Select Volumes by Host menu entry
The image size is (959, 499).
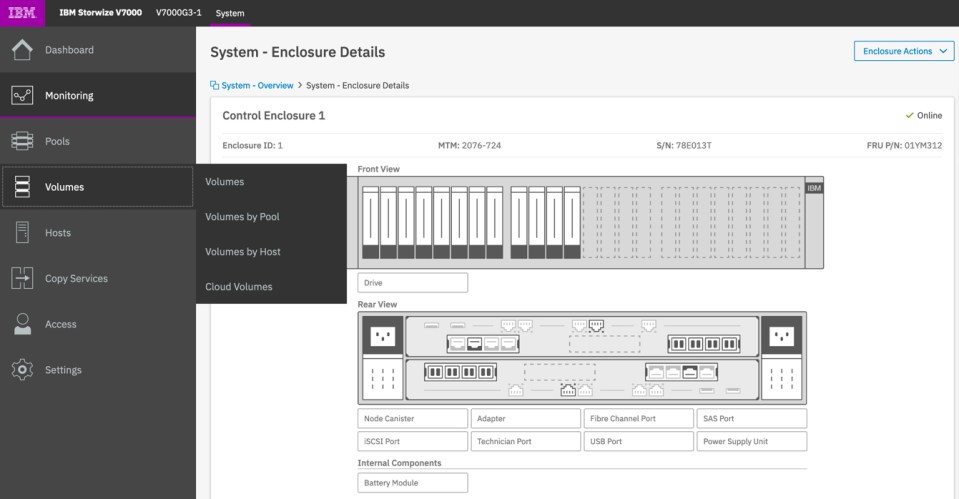[243, 252]
